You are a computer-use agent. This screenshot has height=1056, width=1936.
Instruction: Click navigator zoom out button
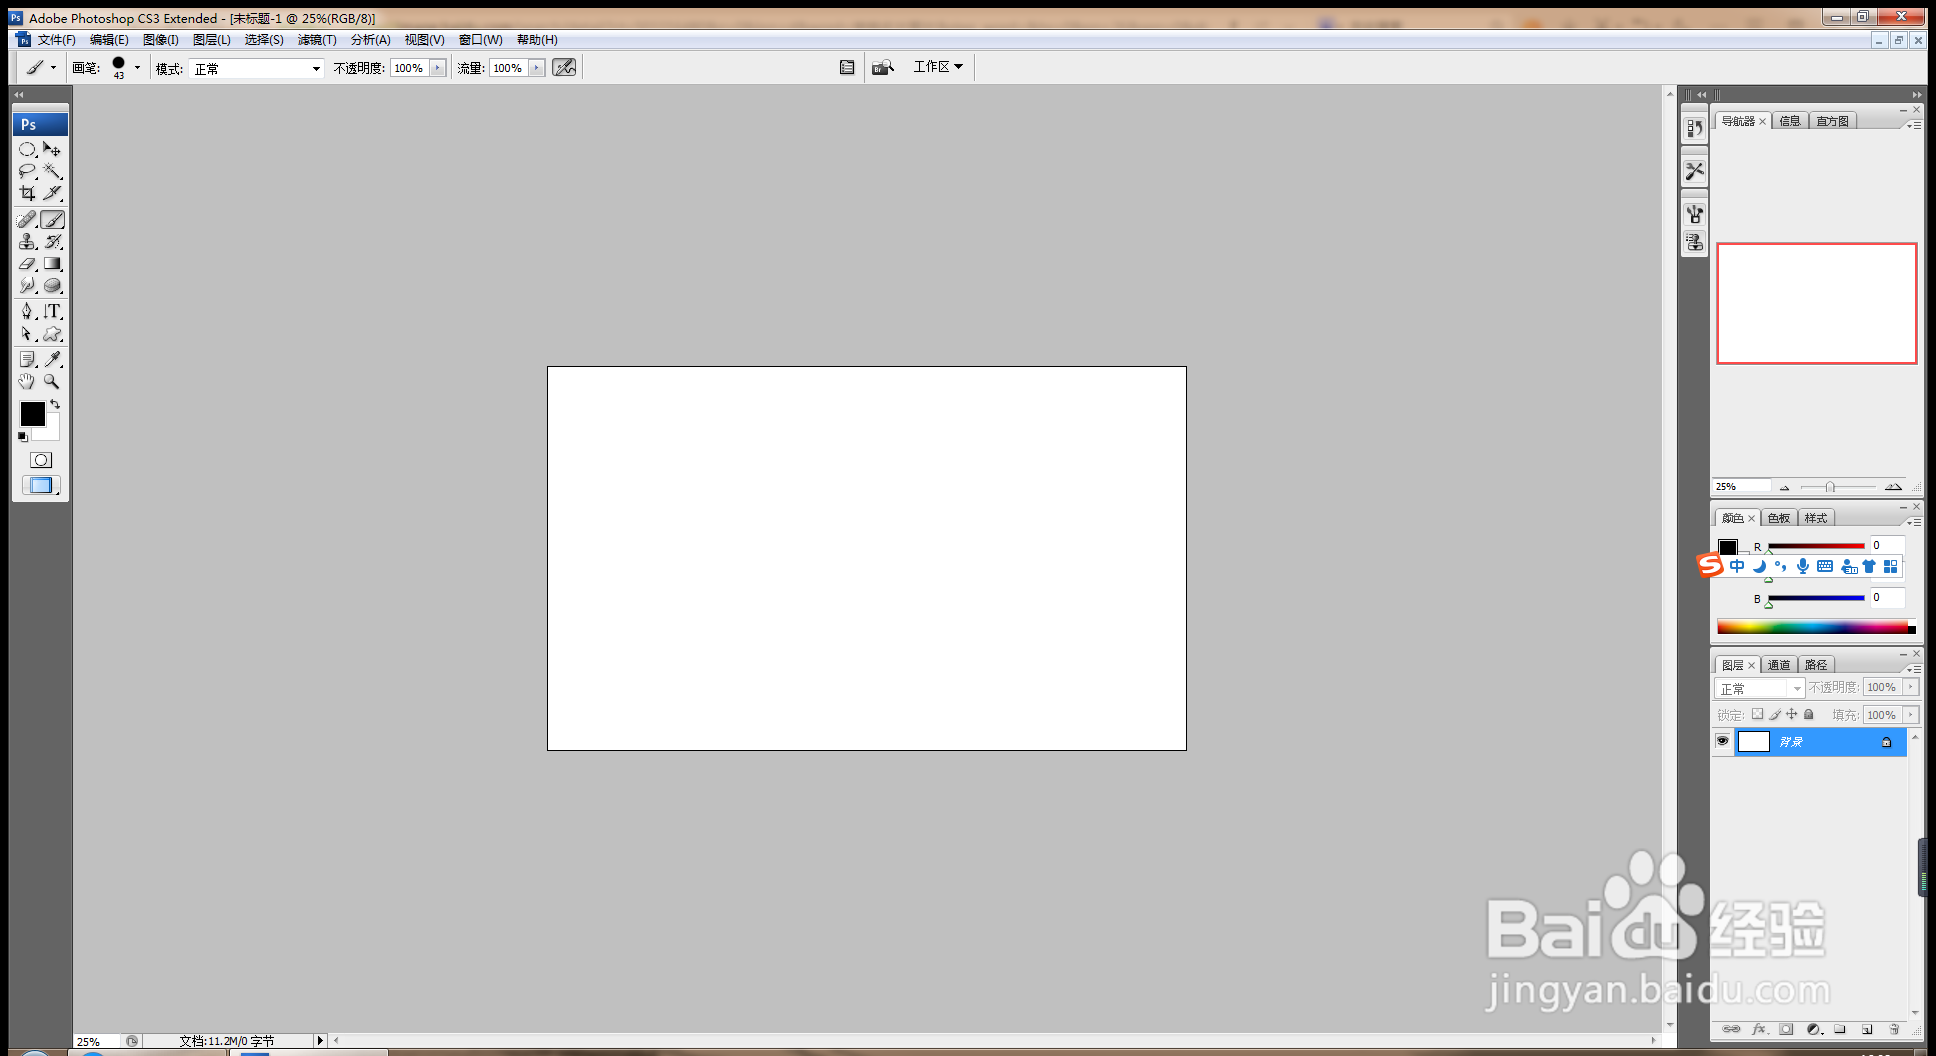1784,487
